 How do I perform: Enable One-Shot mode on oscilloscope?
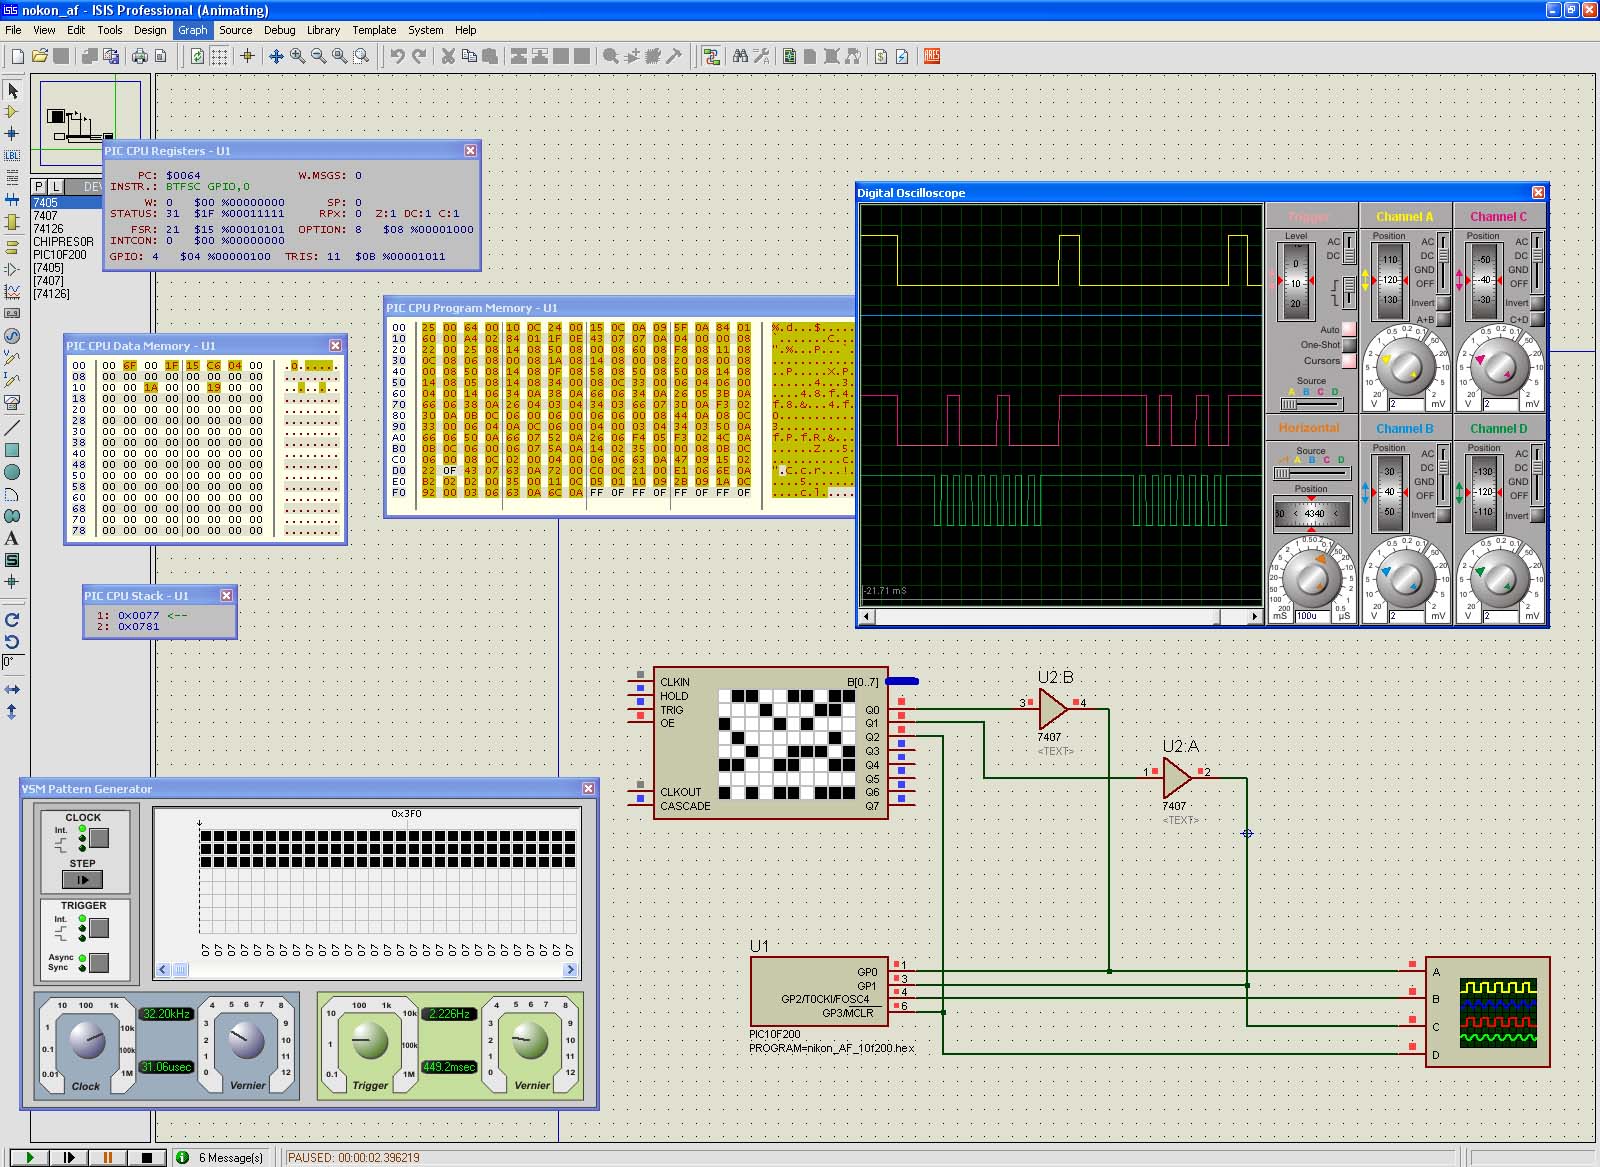(x=1349, y=345)
